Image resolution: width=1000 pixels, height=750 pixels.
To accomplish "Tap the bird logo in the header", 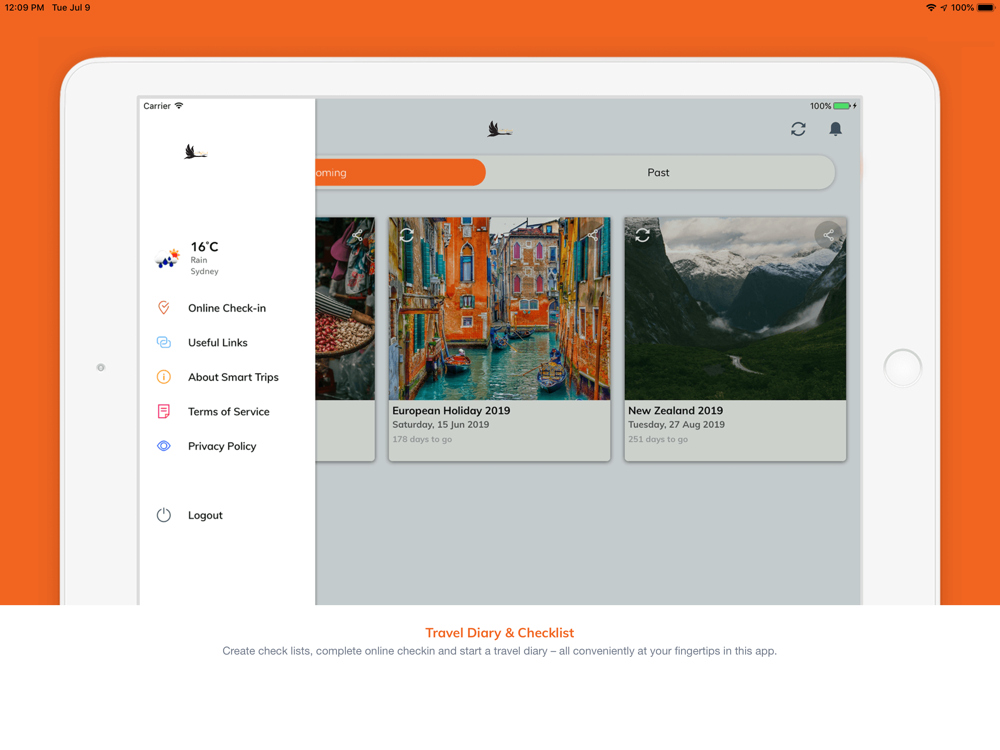I will pos(500,129).
